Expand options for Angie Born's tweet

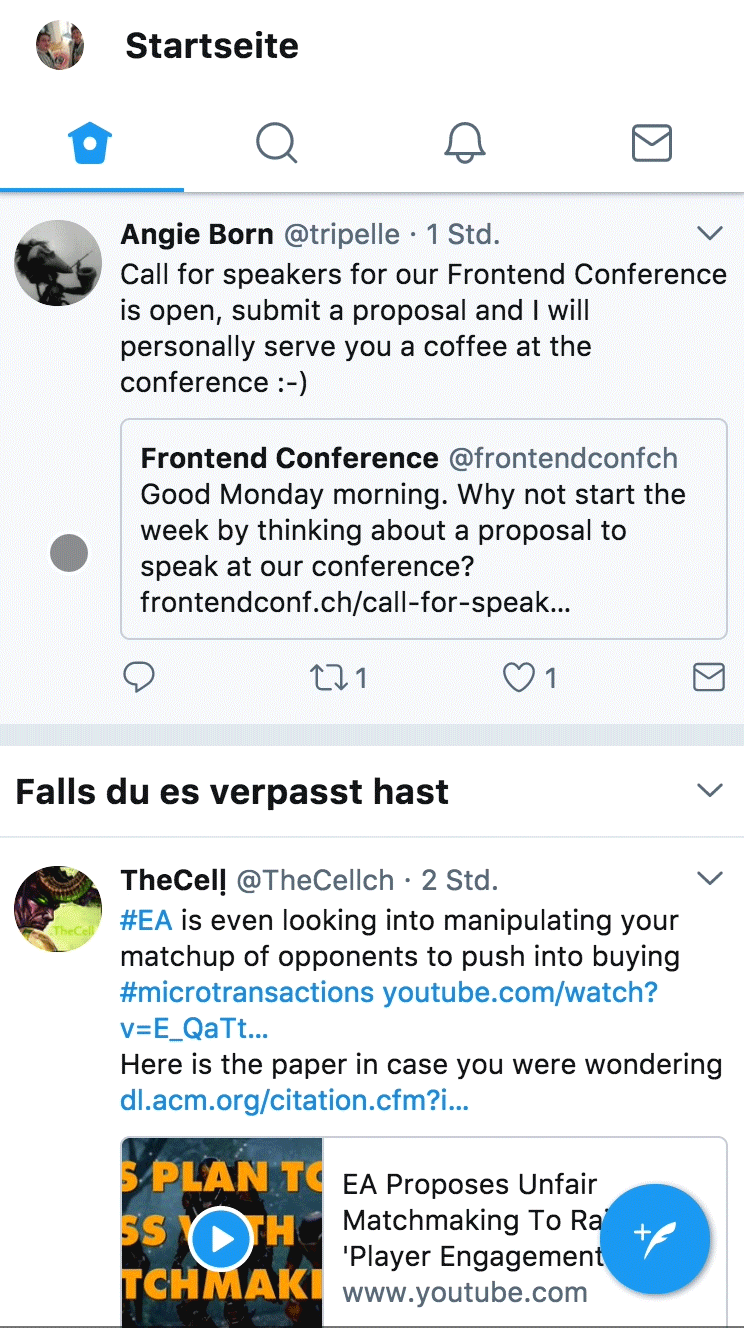click(x=709, y=234)
